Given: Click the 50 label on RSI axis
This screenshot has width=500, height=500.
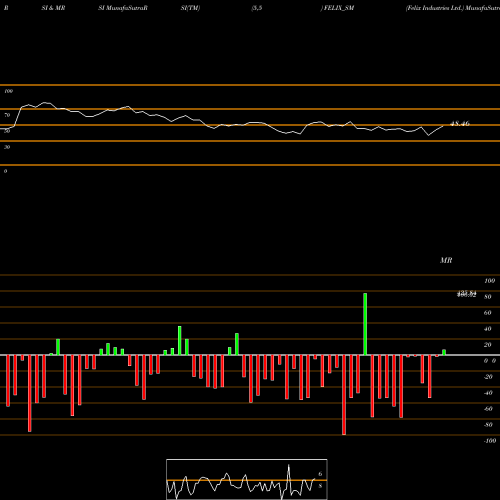Looking at the screenshot, I should [7, 131].
